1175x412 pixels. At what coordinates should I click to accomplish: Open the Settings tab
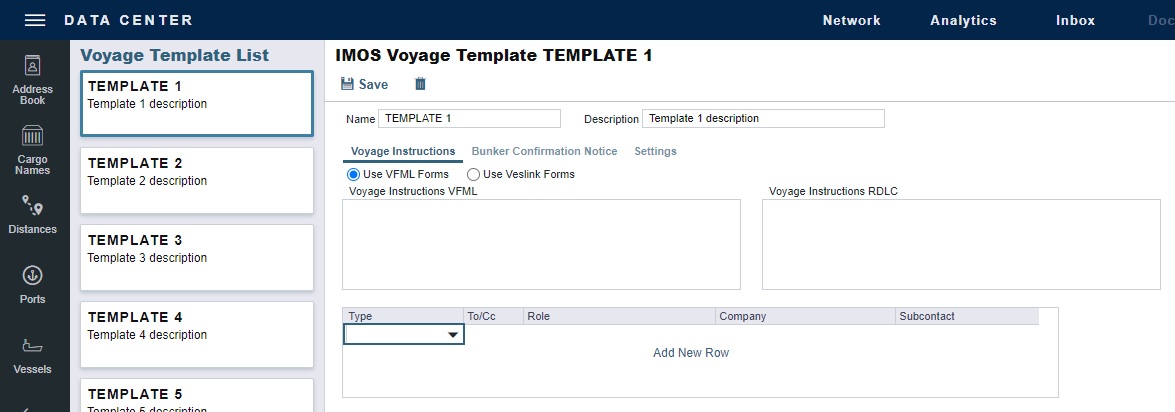click(x=655, y=151)
